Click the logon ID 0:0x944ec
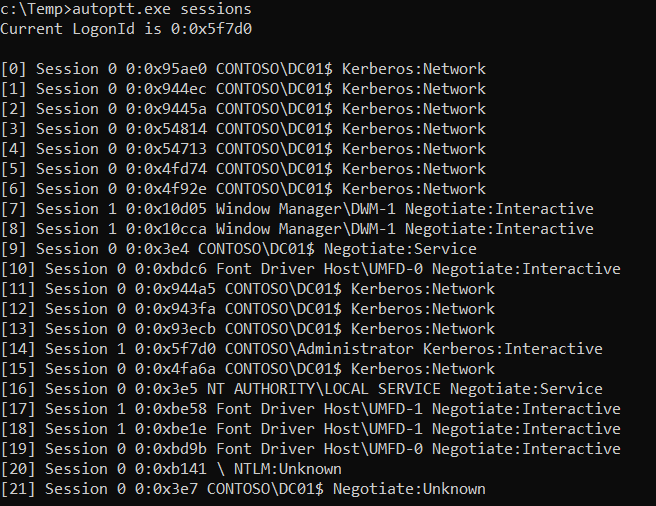656x506 pixels. (167, 89)
